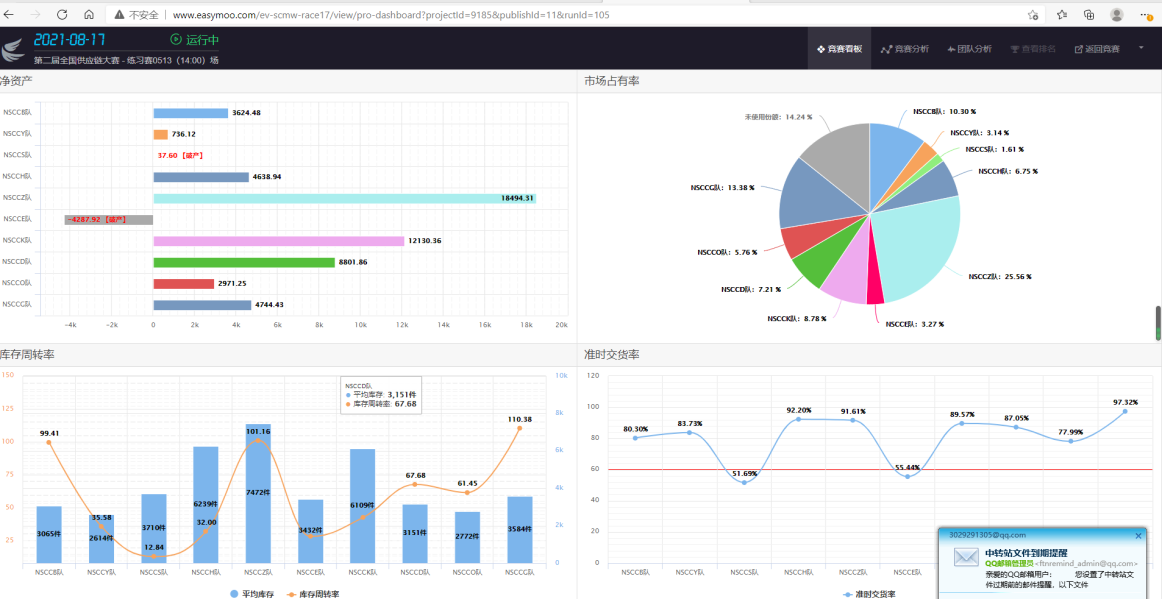The height and width of the screenshot is (599, 1162).
Task: Click the Easymoo wing logo
Action: [14, 49]
